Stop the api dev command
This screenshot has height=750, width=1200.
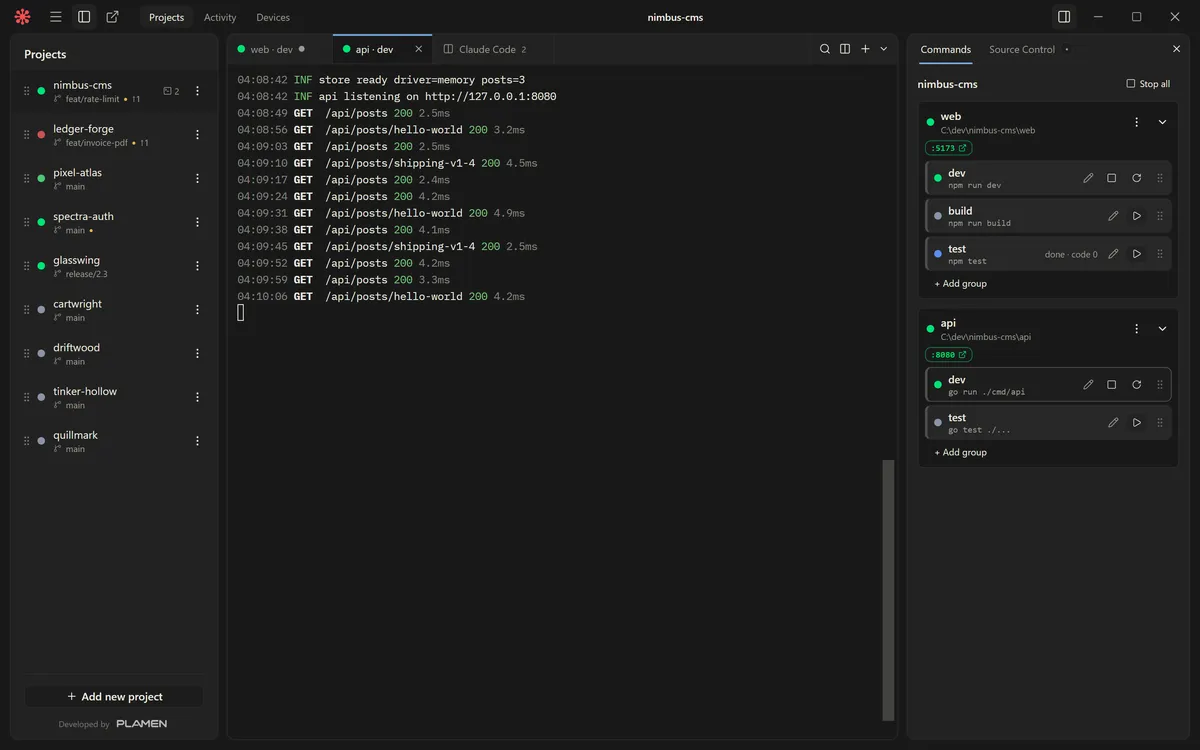click(1112, 385)
